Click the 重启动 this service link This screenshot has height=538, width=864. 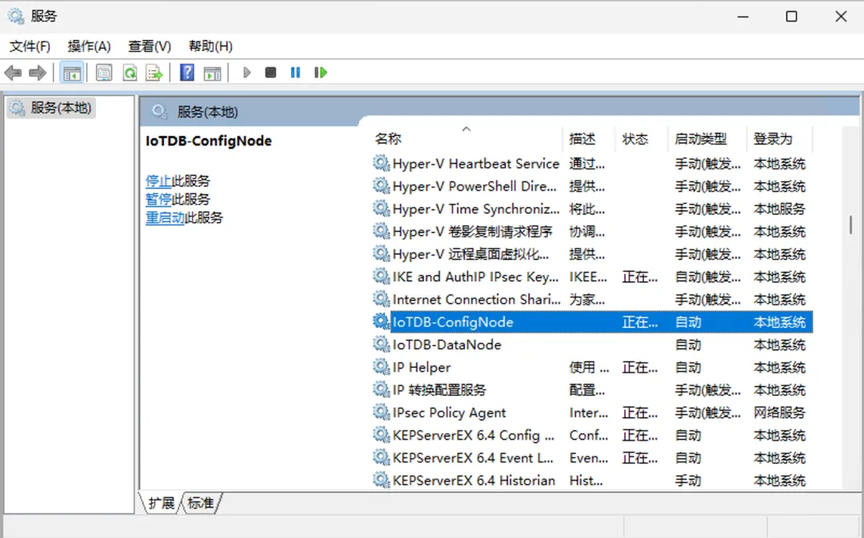(165, 217)
